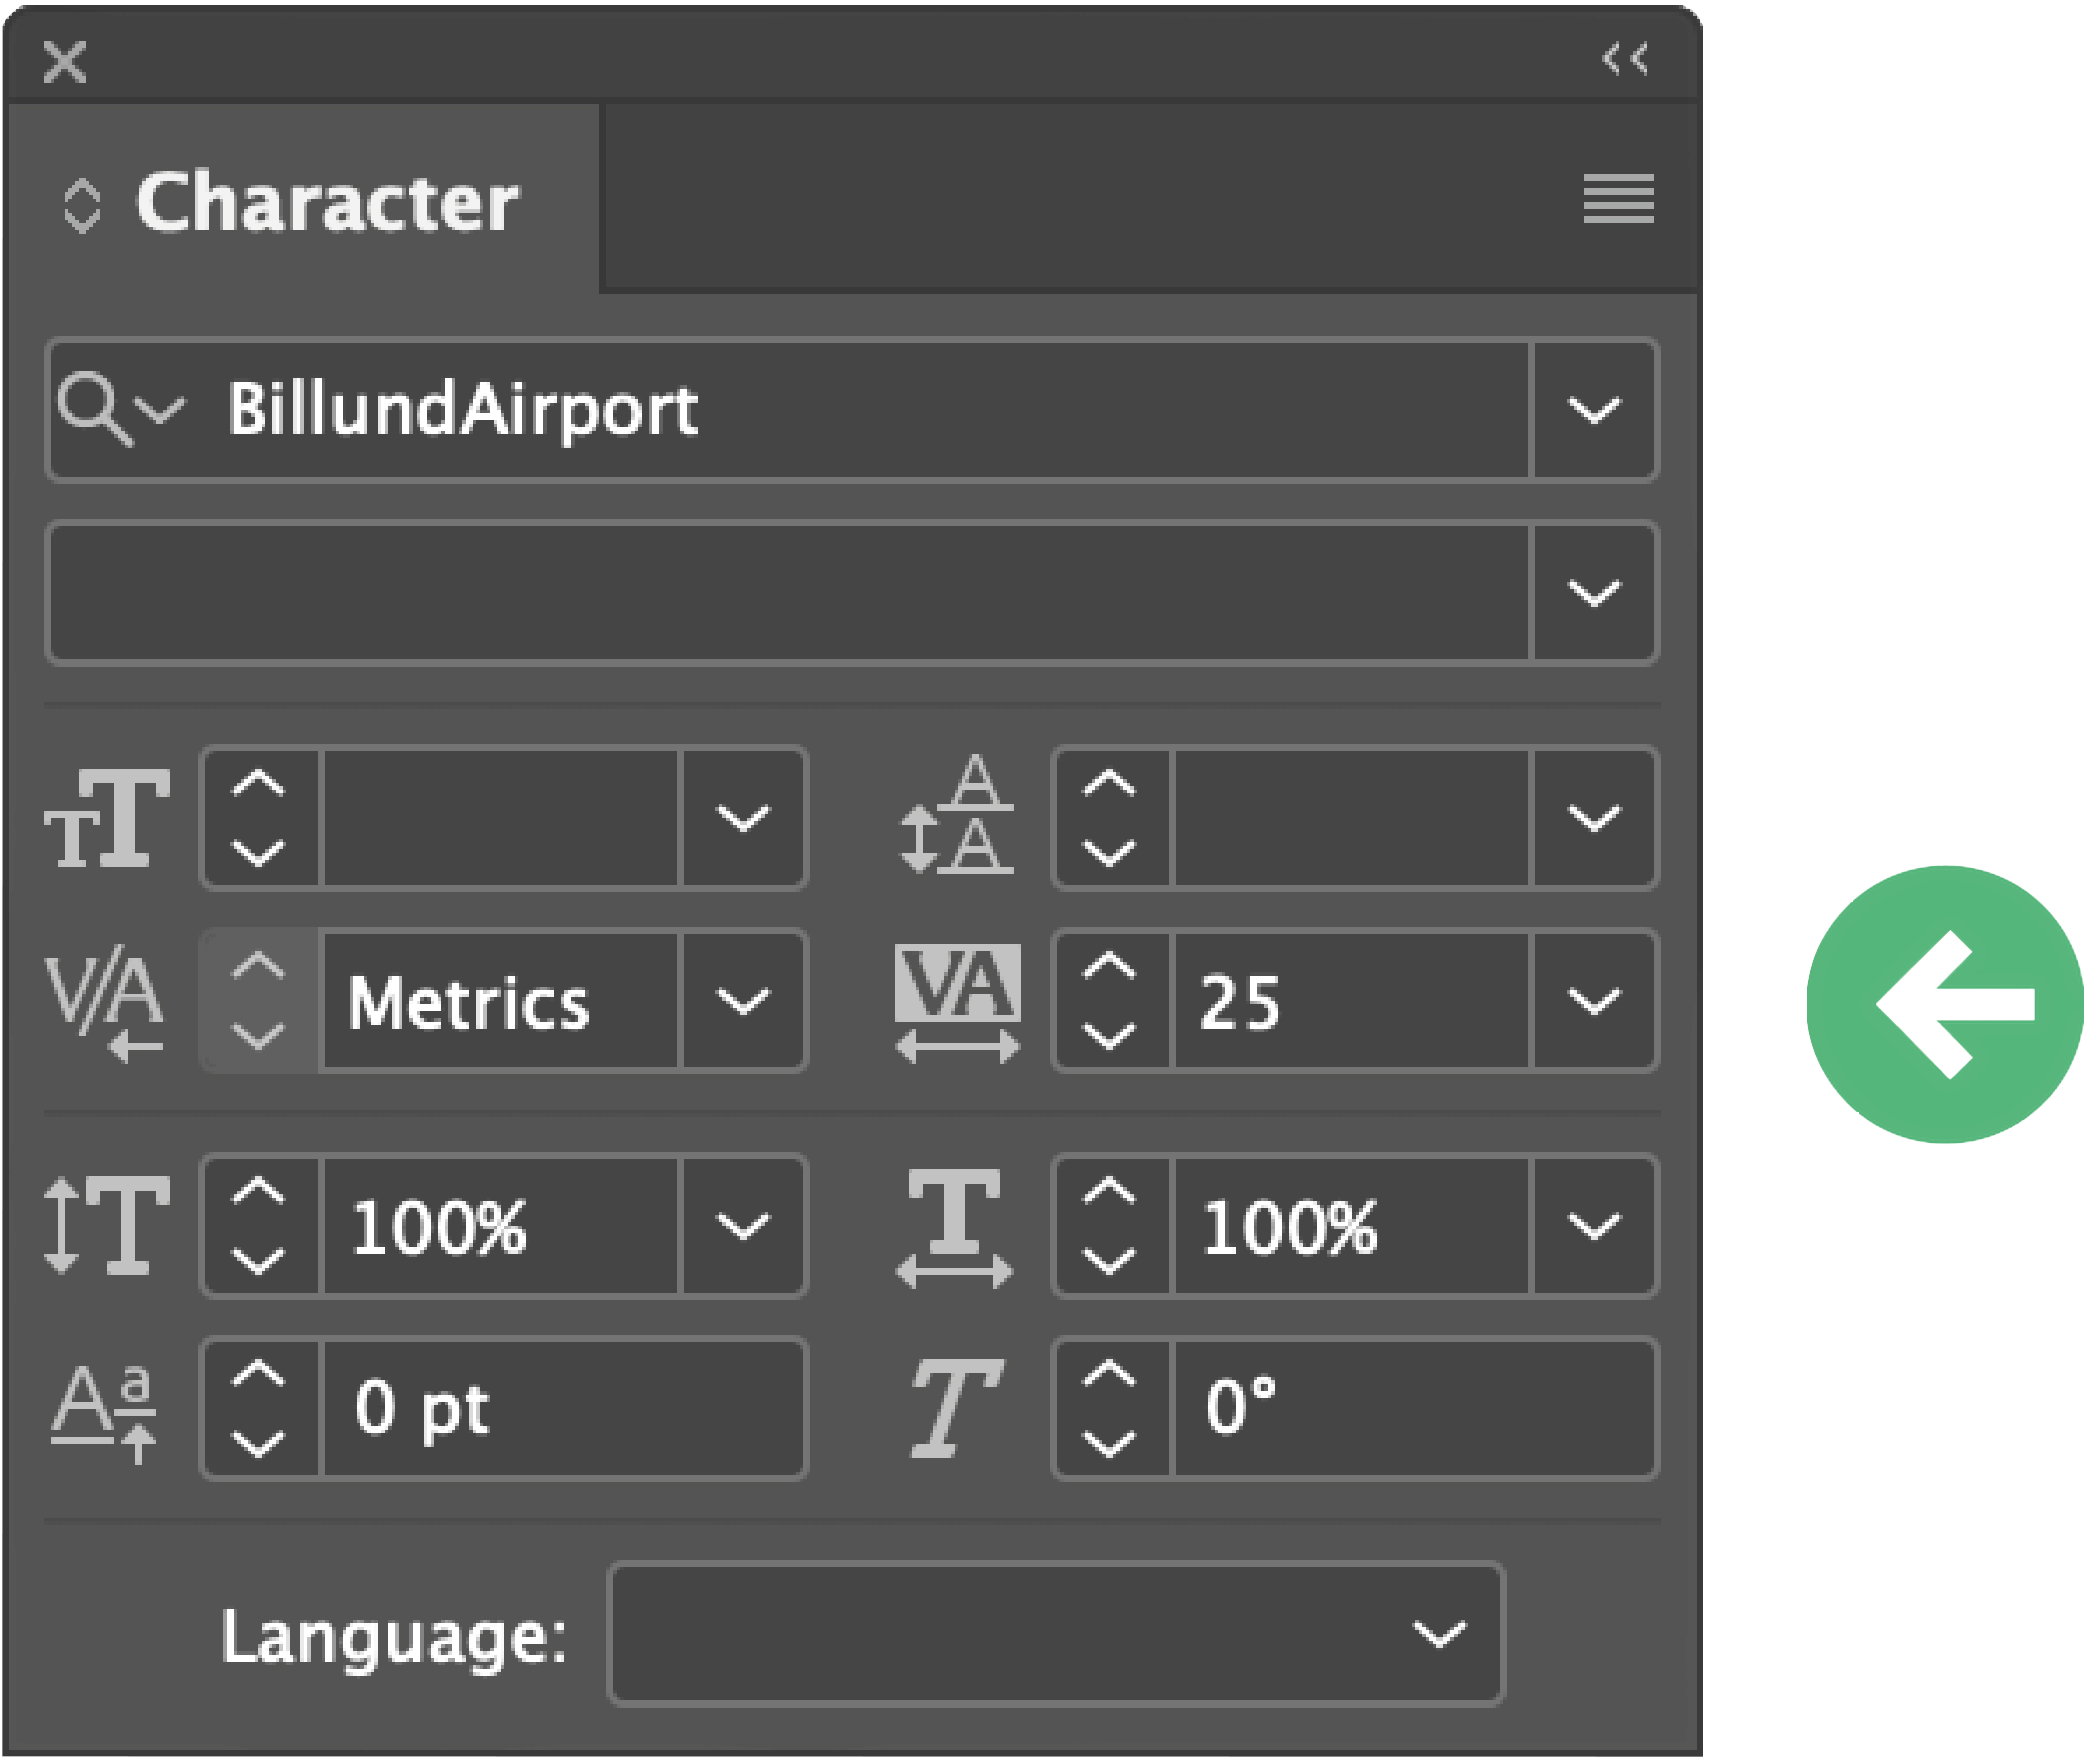This screenshot has width=2084, height=1758.
Task: Open the font family dropdown for BillundAirport
Action: (1594, 410)
